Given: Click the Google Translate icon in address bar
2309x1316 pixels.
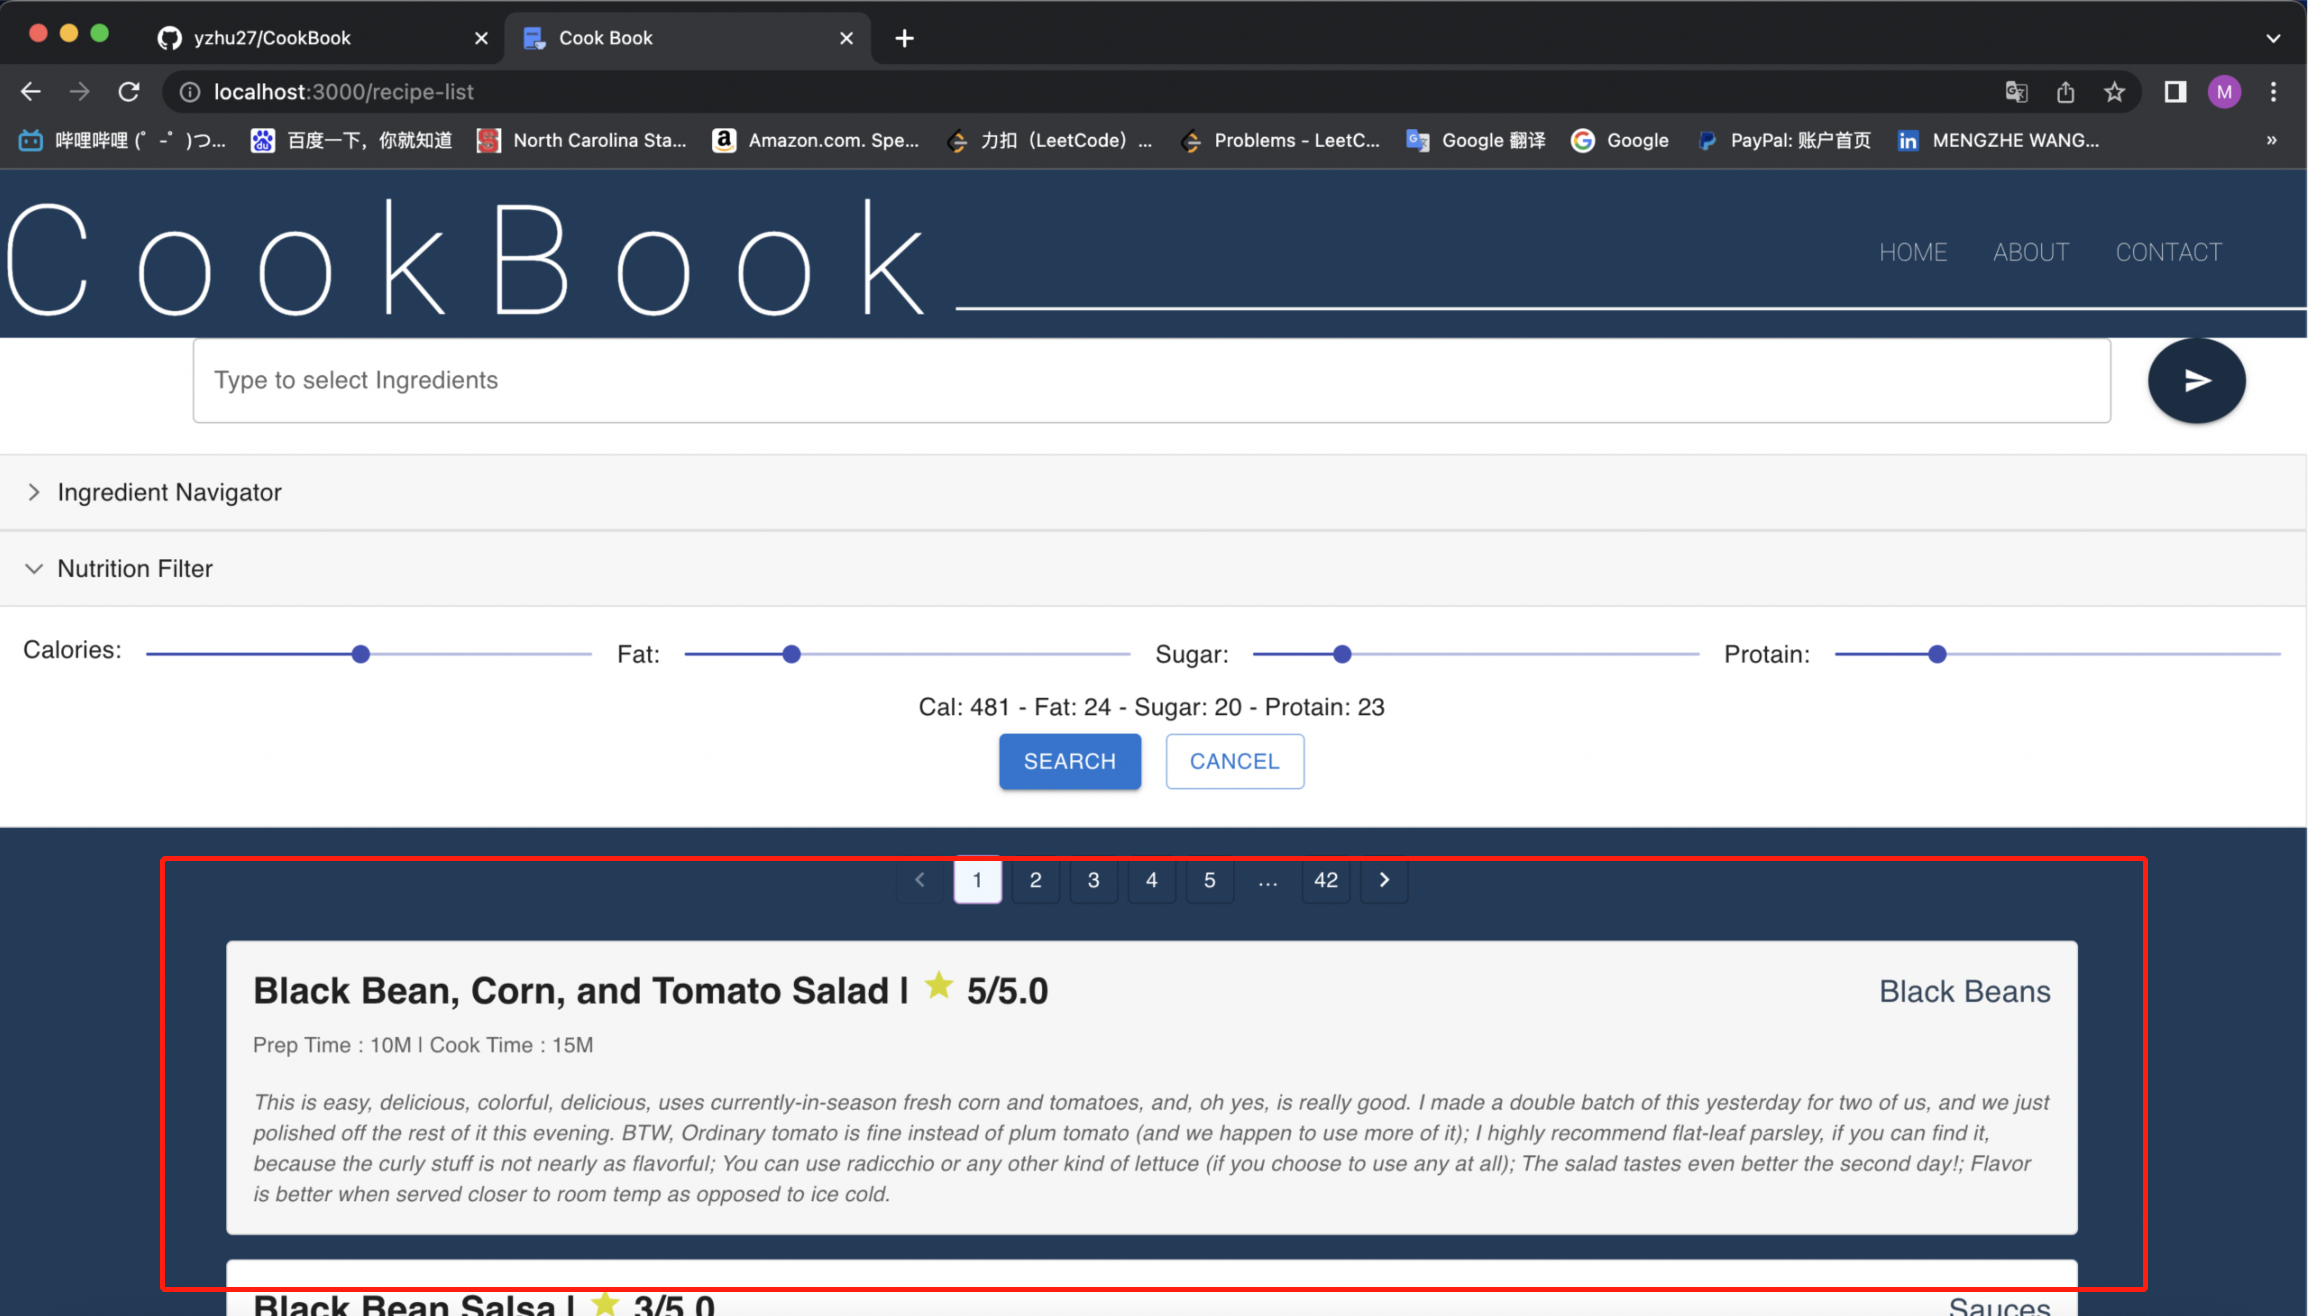Looking at the screenshot, I should pyautogui.click(x=2016, y=92).
